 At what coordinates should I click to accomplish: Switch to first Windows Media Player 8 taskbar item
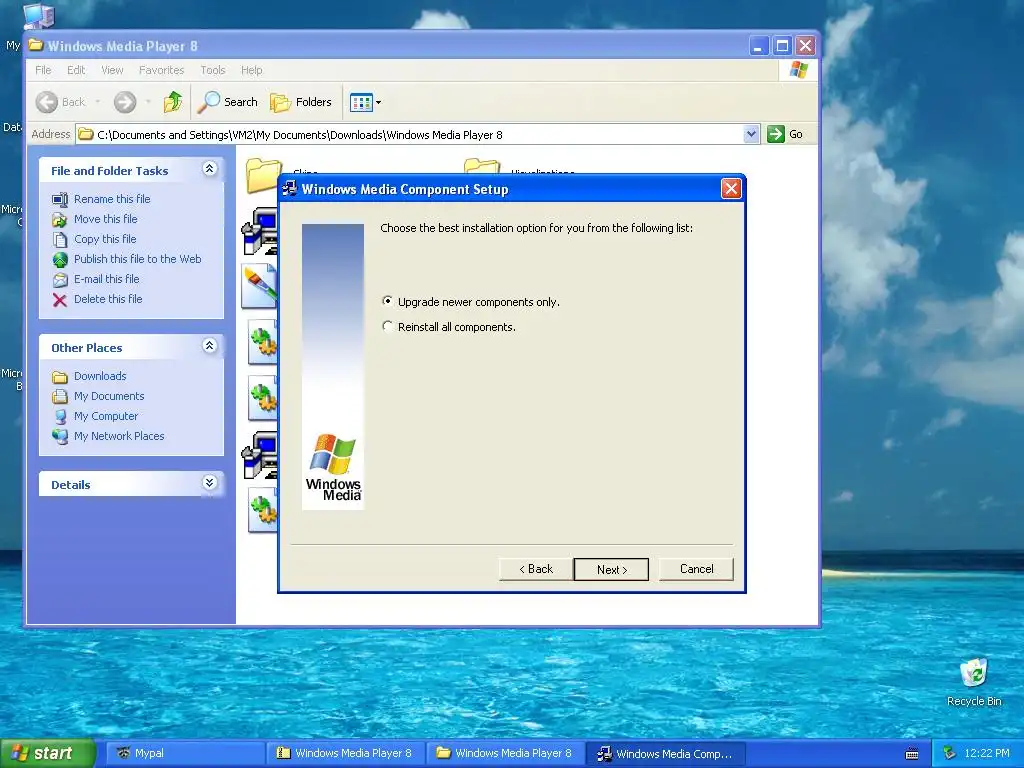click(x=345, y=753)
